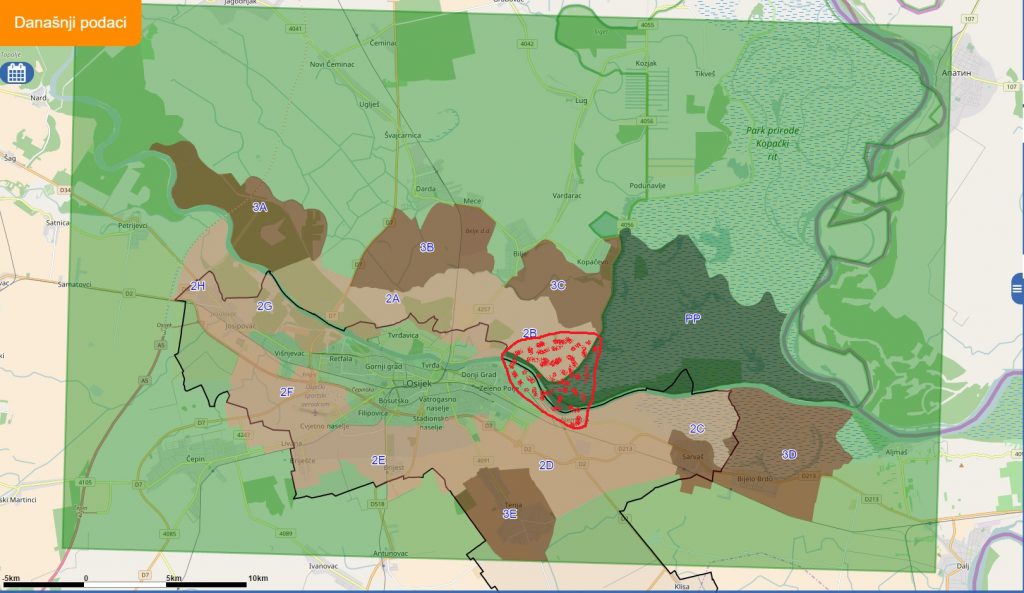Click the Park prirode Kopački rit label
The image size is (1024, 593).
pyautogui.click(x=773, y=144)
